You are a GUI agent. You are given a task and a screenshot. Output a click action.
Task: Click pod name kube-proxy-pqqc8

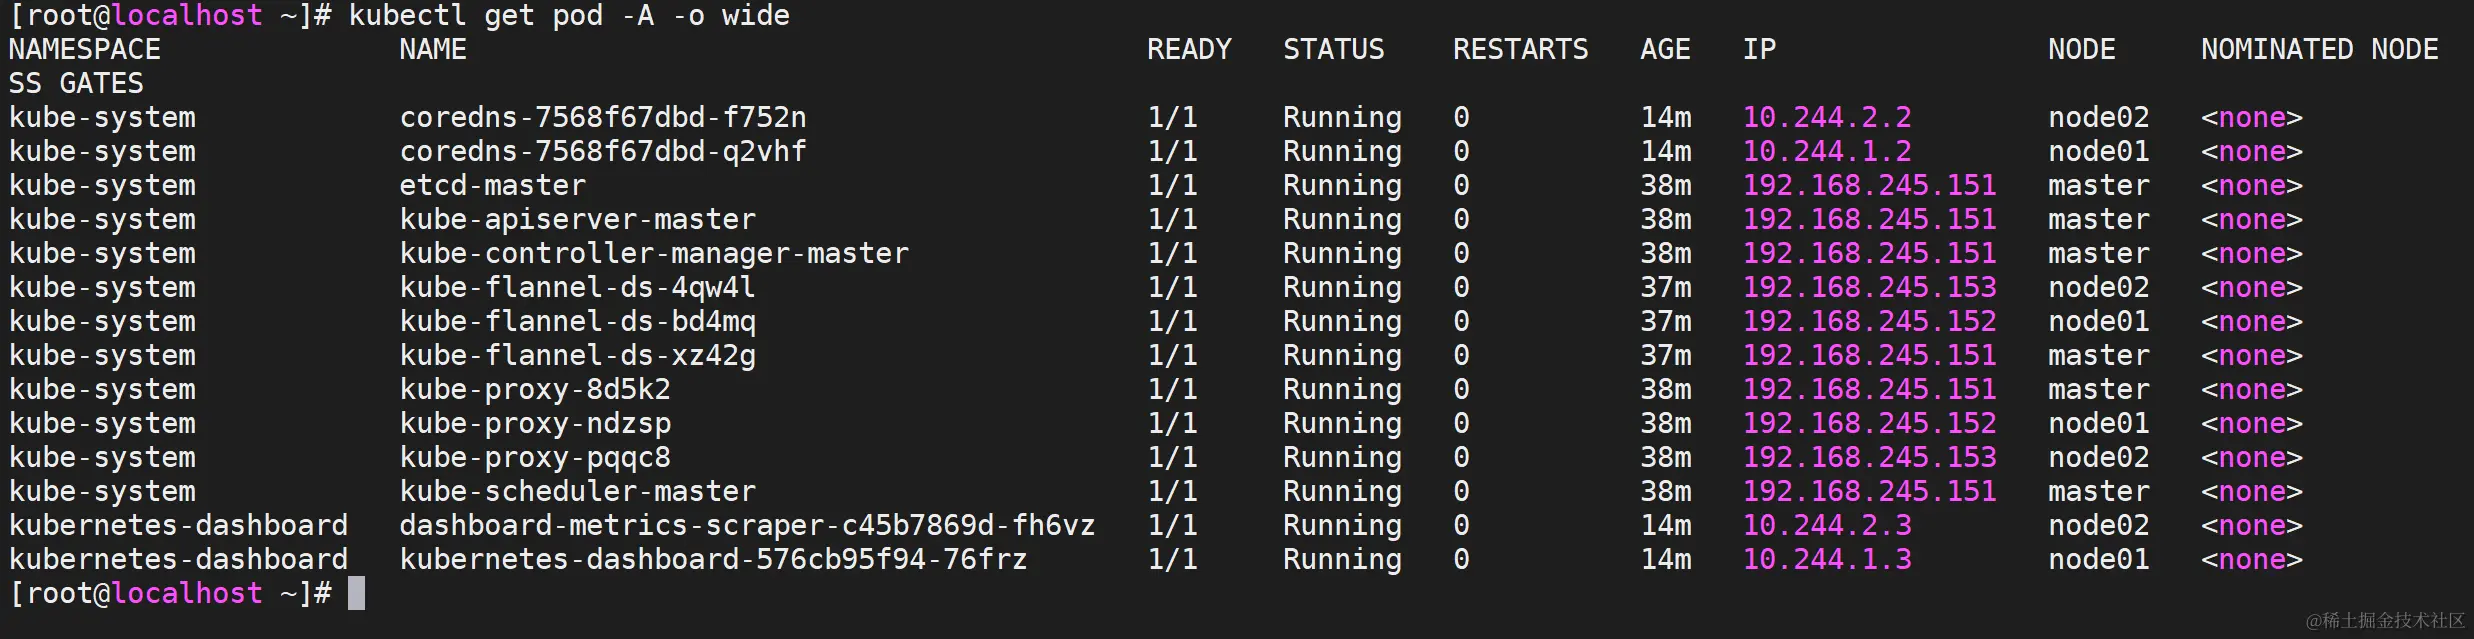click(x=535, y=457)
